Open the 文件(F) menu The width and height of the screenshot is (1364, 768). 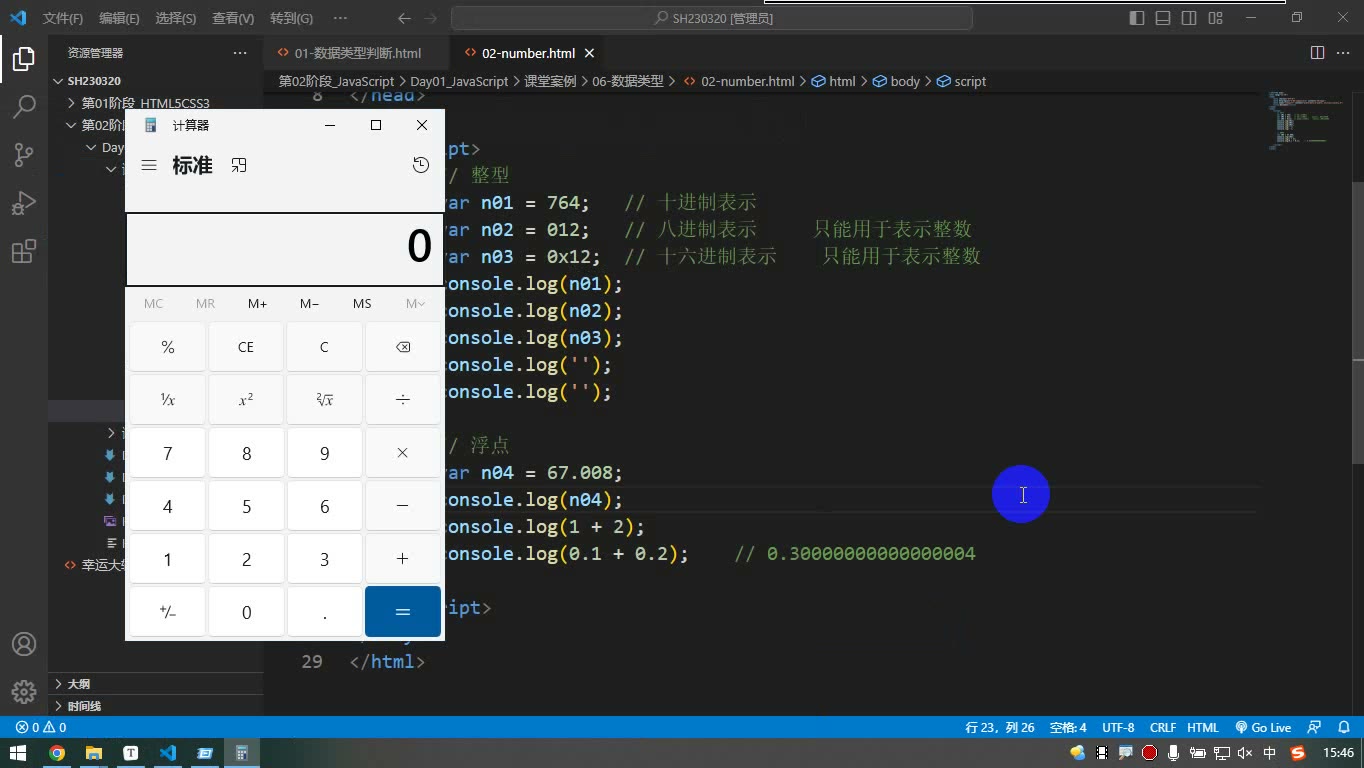[x=63, y=18]
